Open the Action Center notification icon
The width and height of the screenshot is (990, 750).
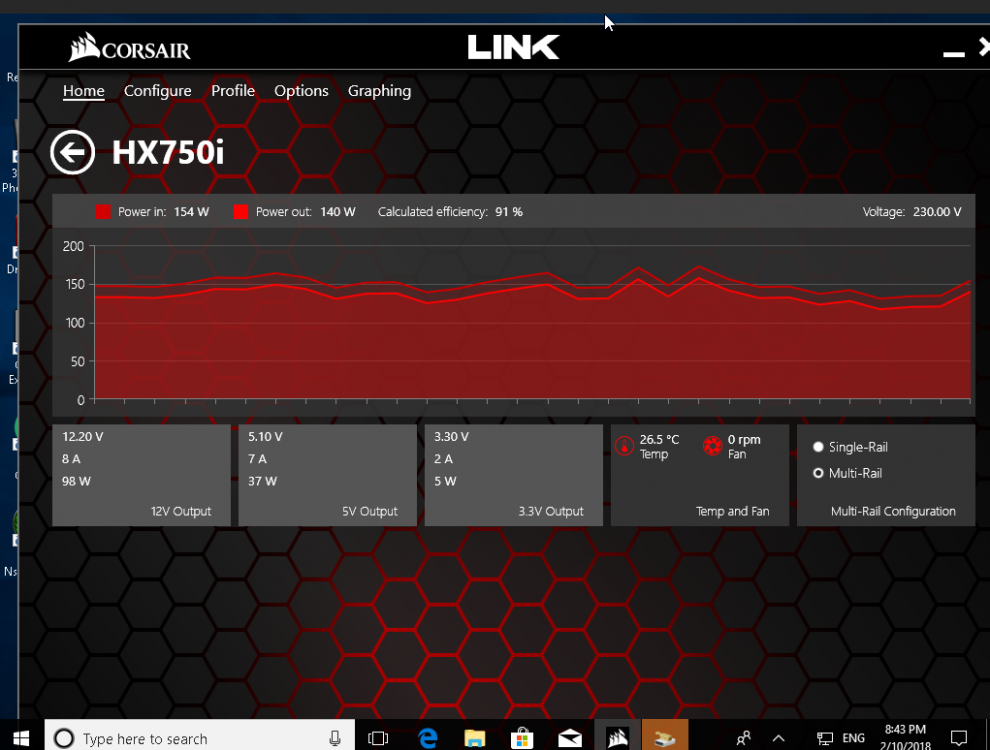point(958,737)
